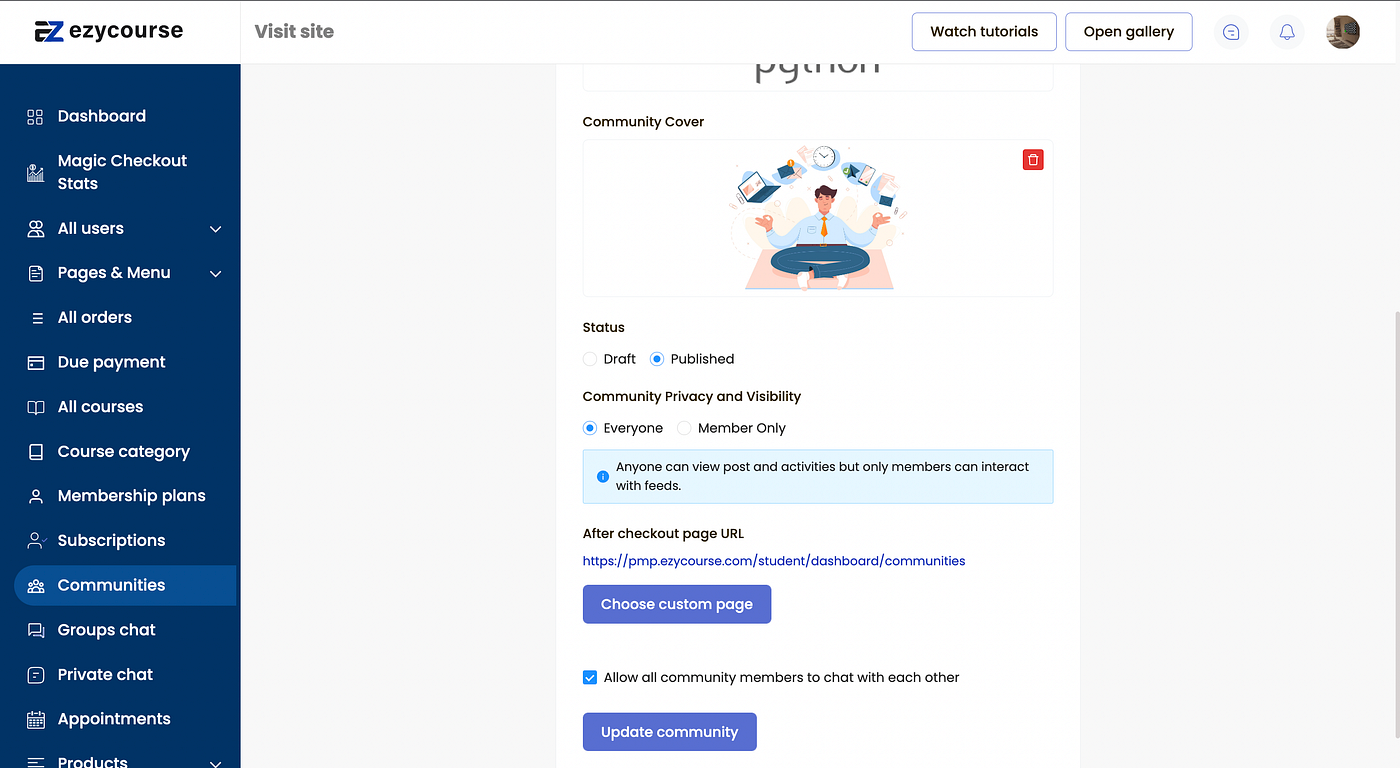This screenshot has height=768, width=1400.
Task: Click the info icon in privacy notice
Action: 602,477
